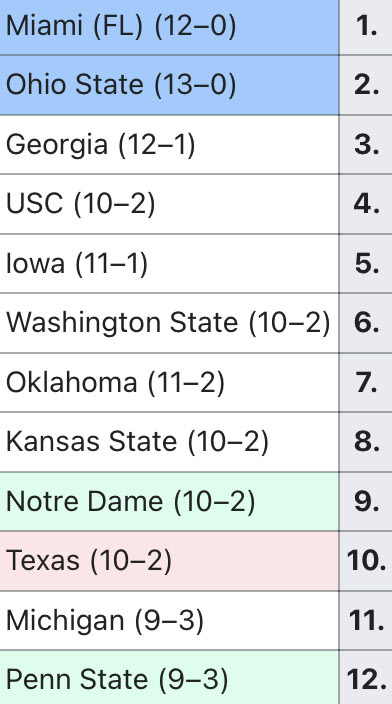Click Washington State (10–2) entry

[169, 323]
